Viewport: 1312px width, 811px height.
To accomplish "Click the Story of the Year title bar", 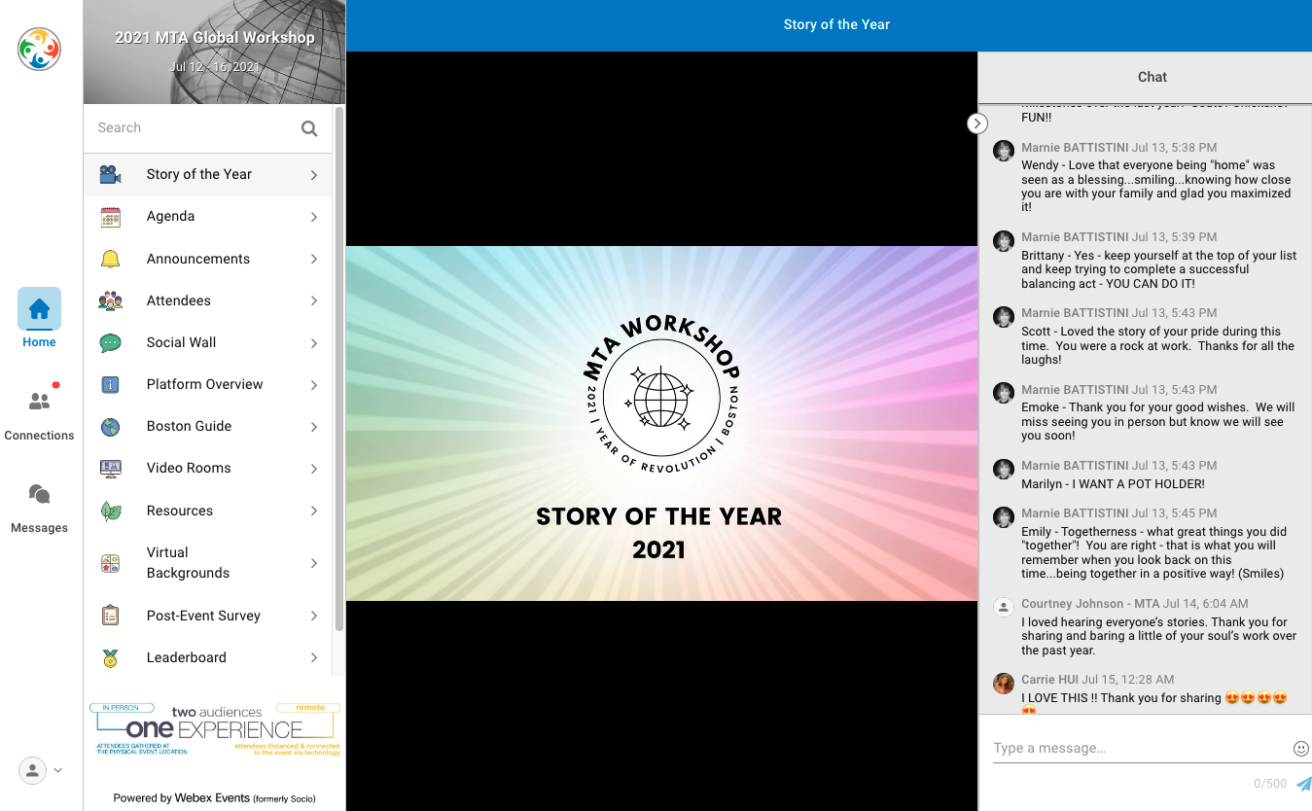I will pyautogui.click(x=836, y=25).
